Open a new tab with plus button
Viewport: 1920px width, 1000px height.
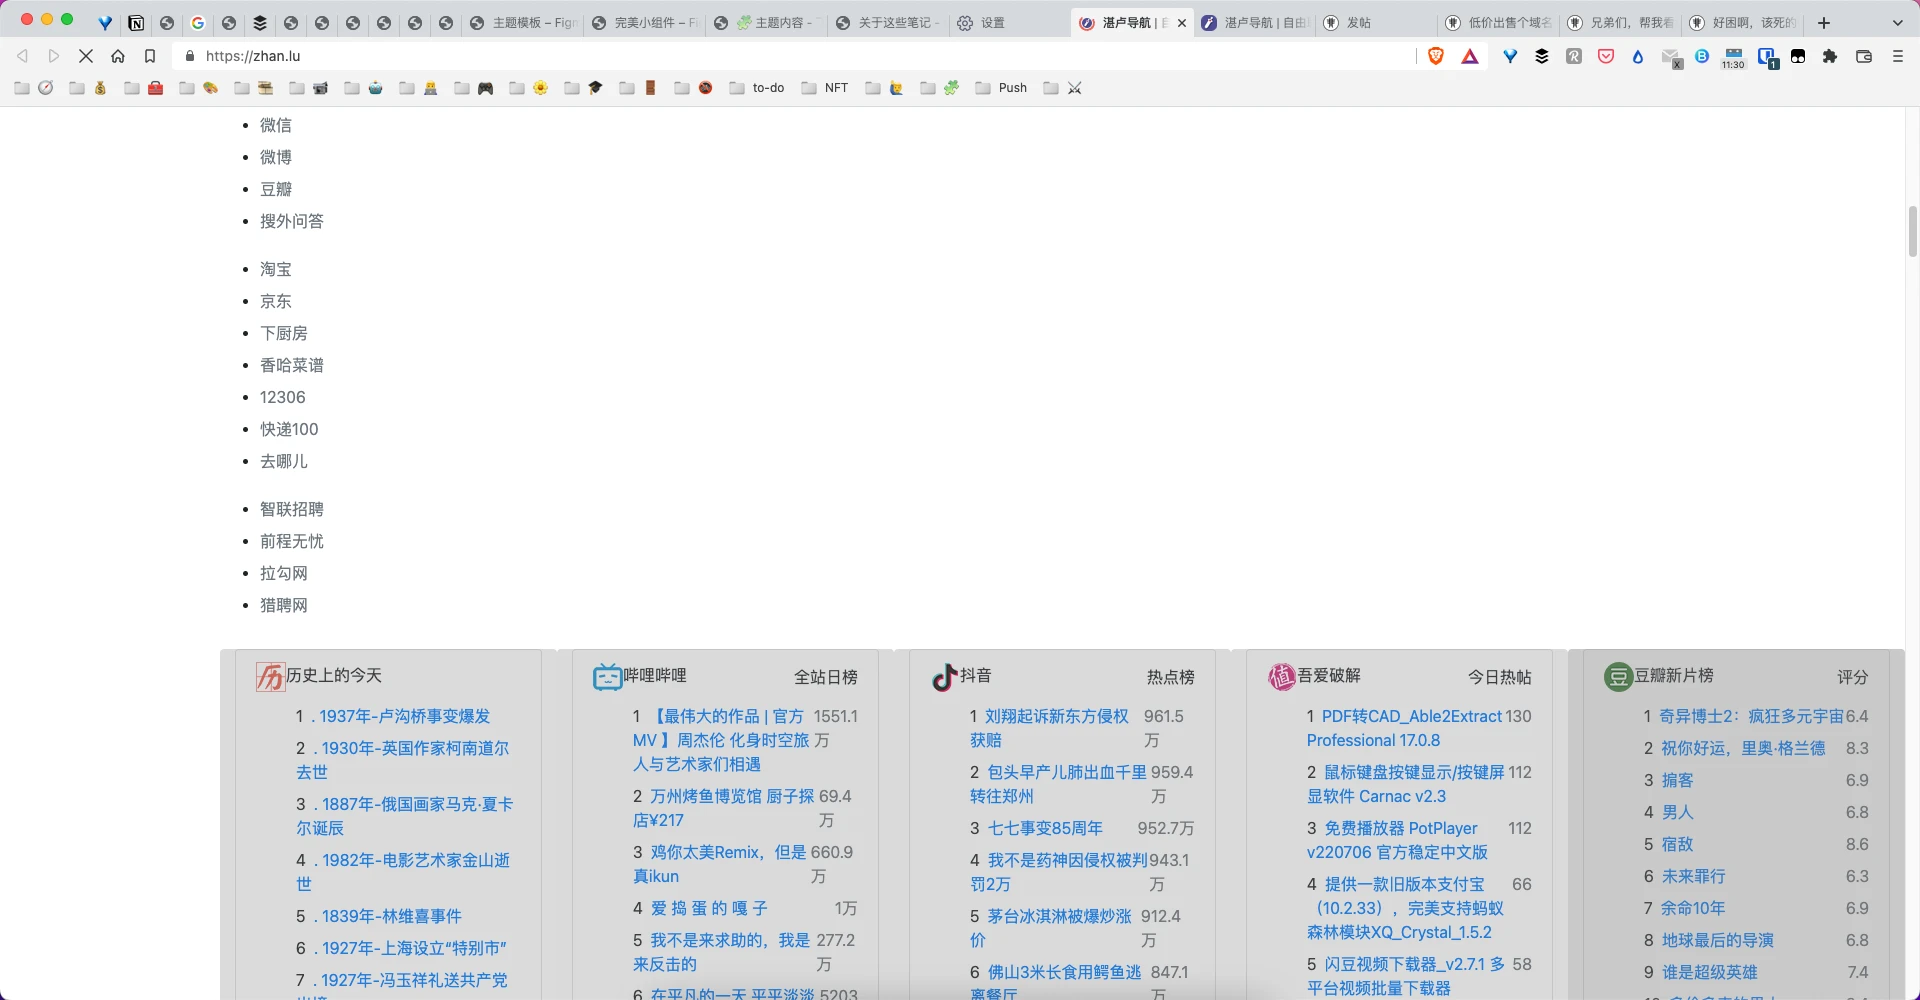coord(1824,23)
